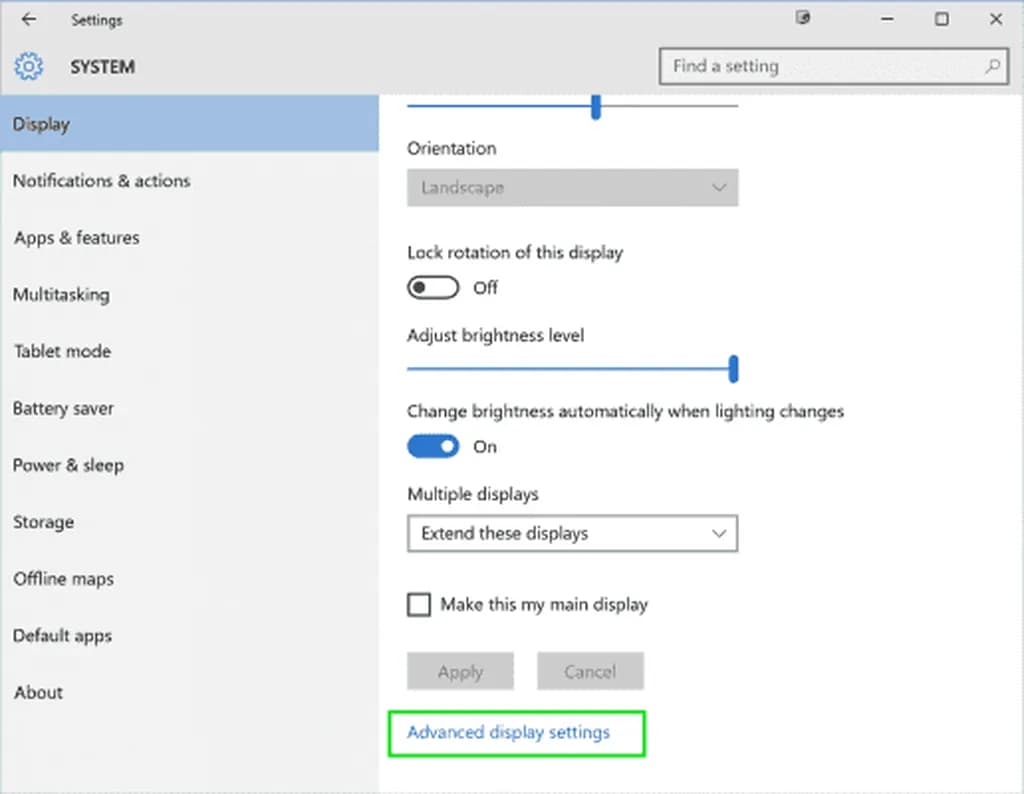The width and height of the screenshot is (1024, 794).
Task: Go to Battery saver settings
Action: point(63,409)
